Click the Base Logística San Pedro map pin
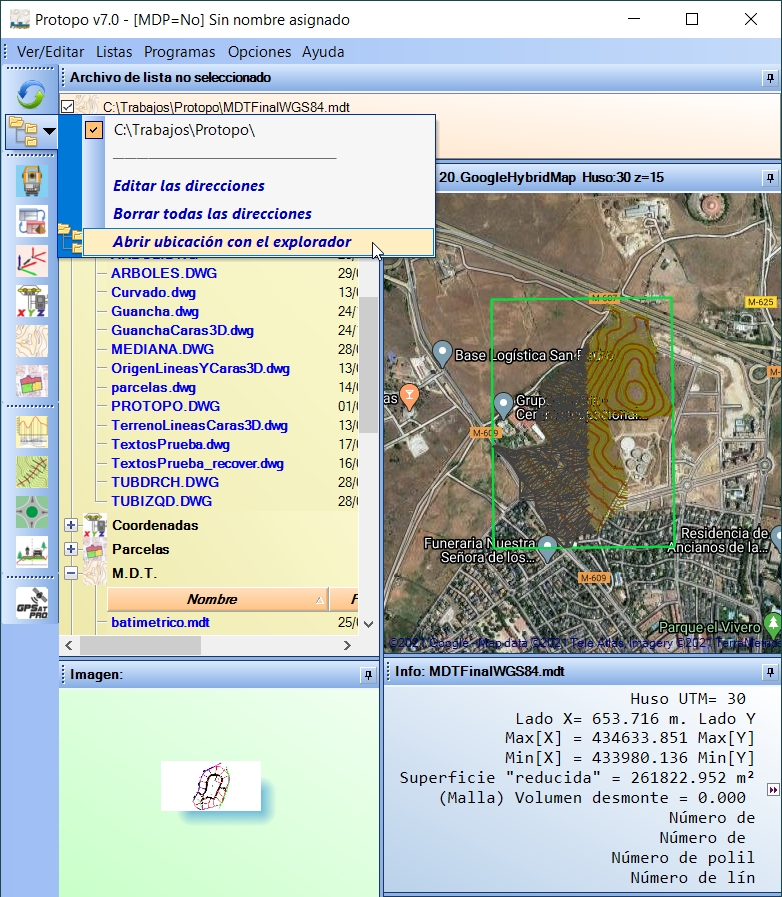Viewport: 782px width, 897px height. [442, 353]
